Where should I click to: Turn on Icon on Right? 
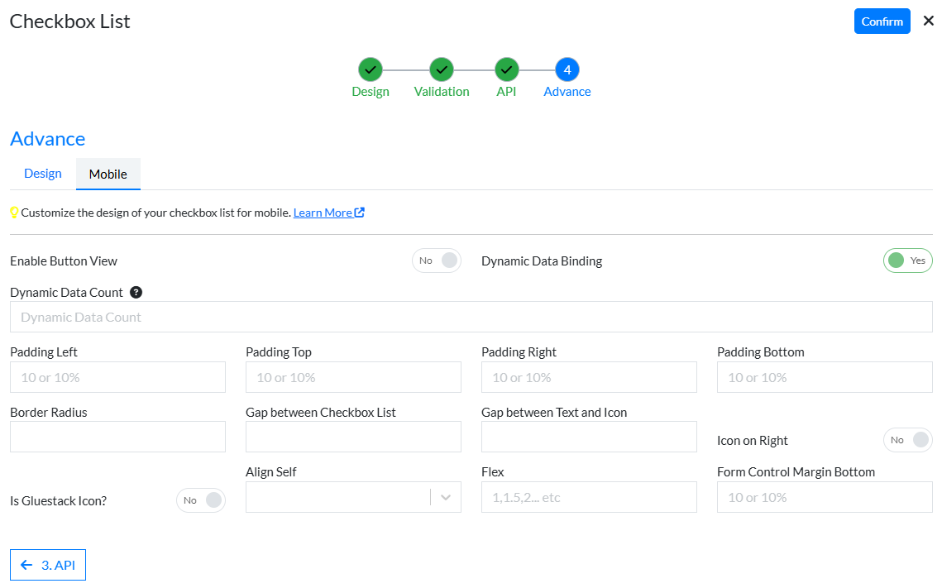[907, 440]
